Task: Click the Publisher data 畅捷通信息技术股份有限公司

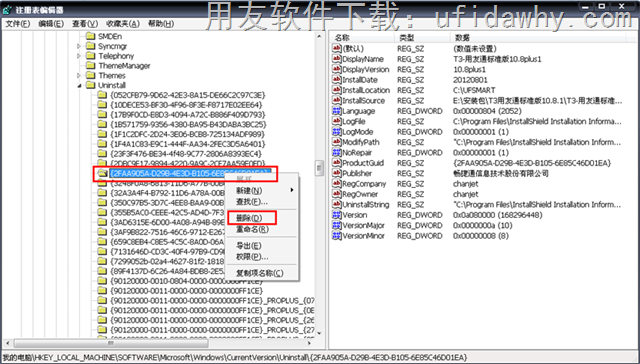Action: tap(501, 173)
